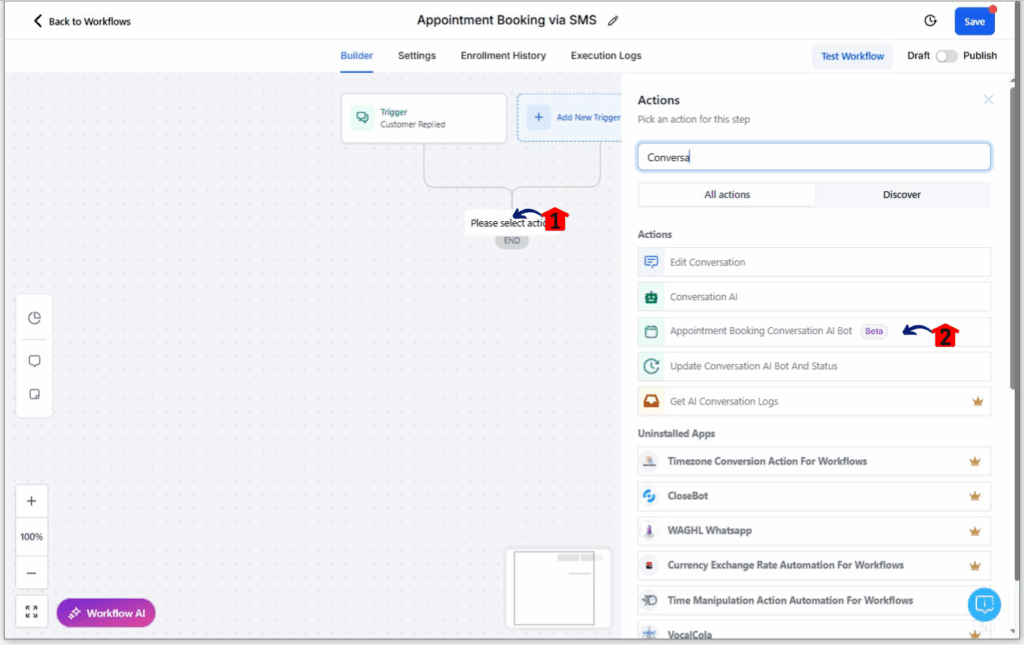This screenshot has height=645, width=1024.
Task: Click crown icon on WAGHL Whatsapp row
Action: pos(975,531)
